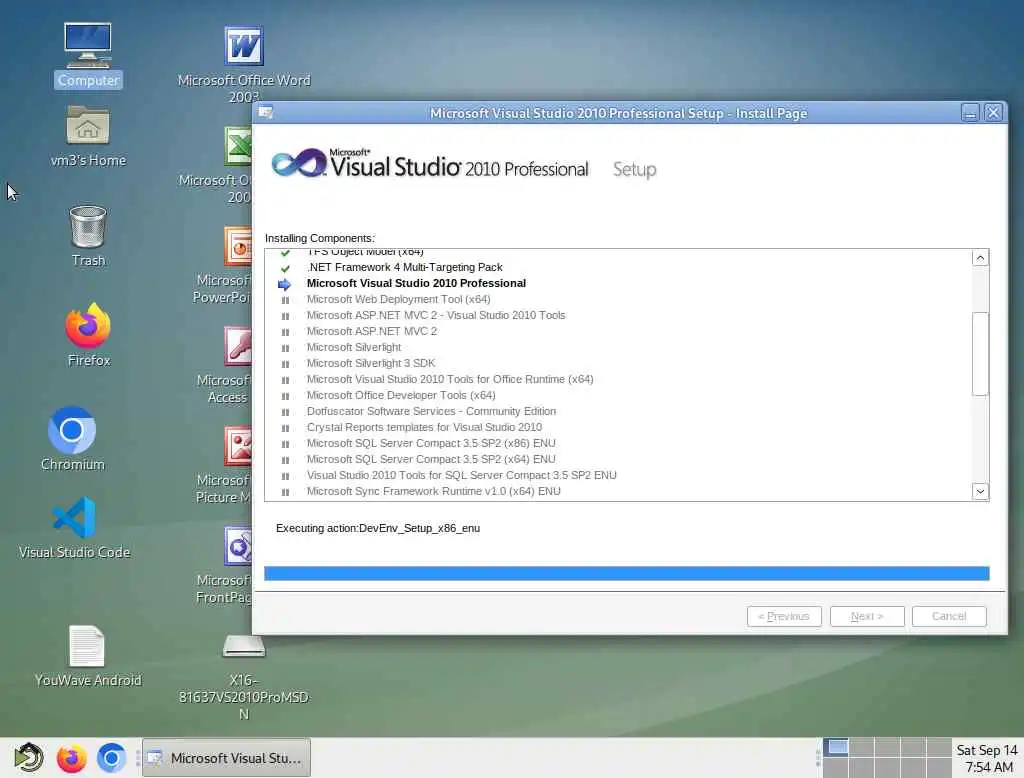
Task: Click the pending icon beside Microsoft Web Deployment Tool
Action: click(285, 300)
